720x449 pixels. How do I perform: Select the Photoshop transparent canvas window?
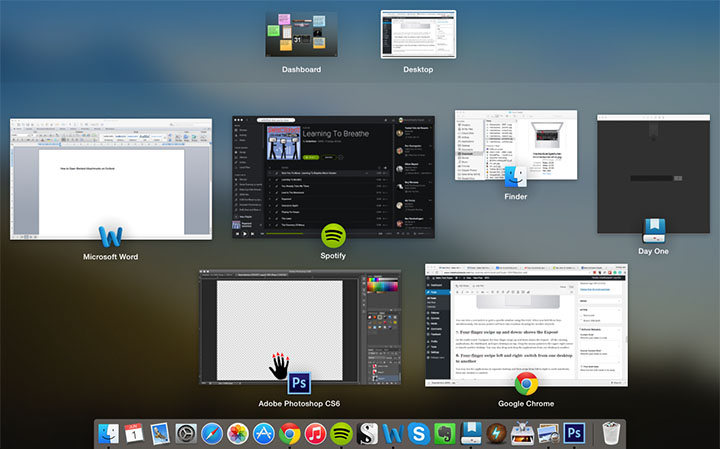pyautogui.click(x=300, y=327)
